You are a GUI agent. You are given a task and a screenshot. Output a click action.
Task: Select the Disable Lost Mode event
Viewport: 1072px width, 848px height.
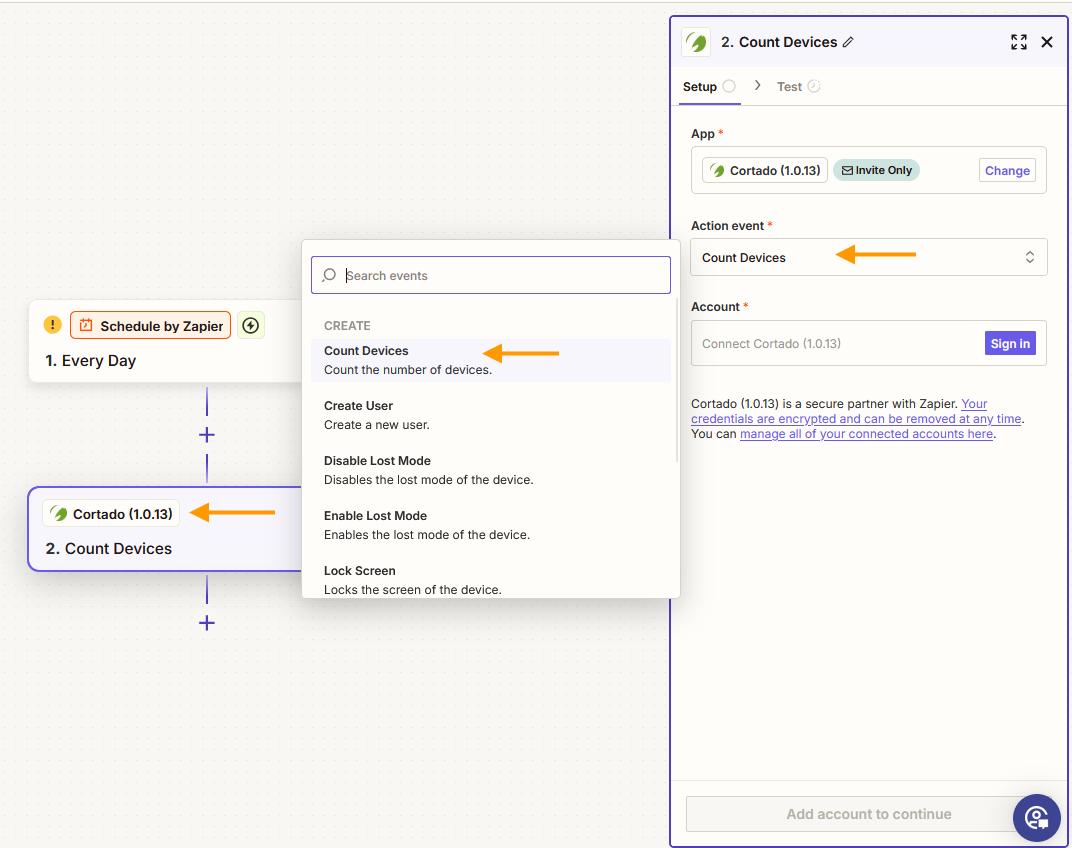click(x=491, y=470)
